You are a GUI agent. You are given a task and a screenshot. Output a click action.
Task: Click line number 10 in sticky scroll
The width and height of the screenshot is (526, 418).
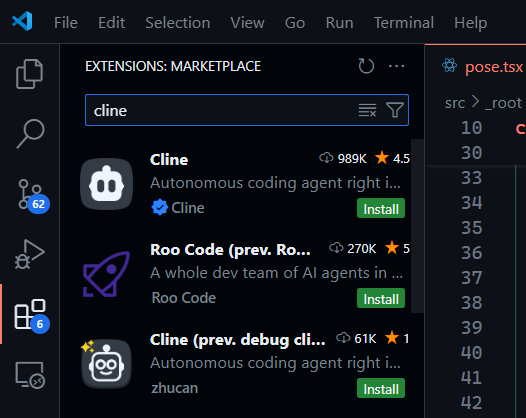point(471,128)
